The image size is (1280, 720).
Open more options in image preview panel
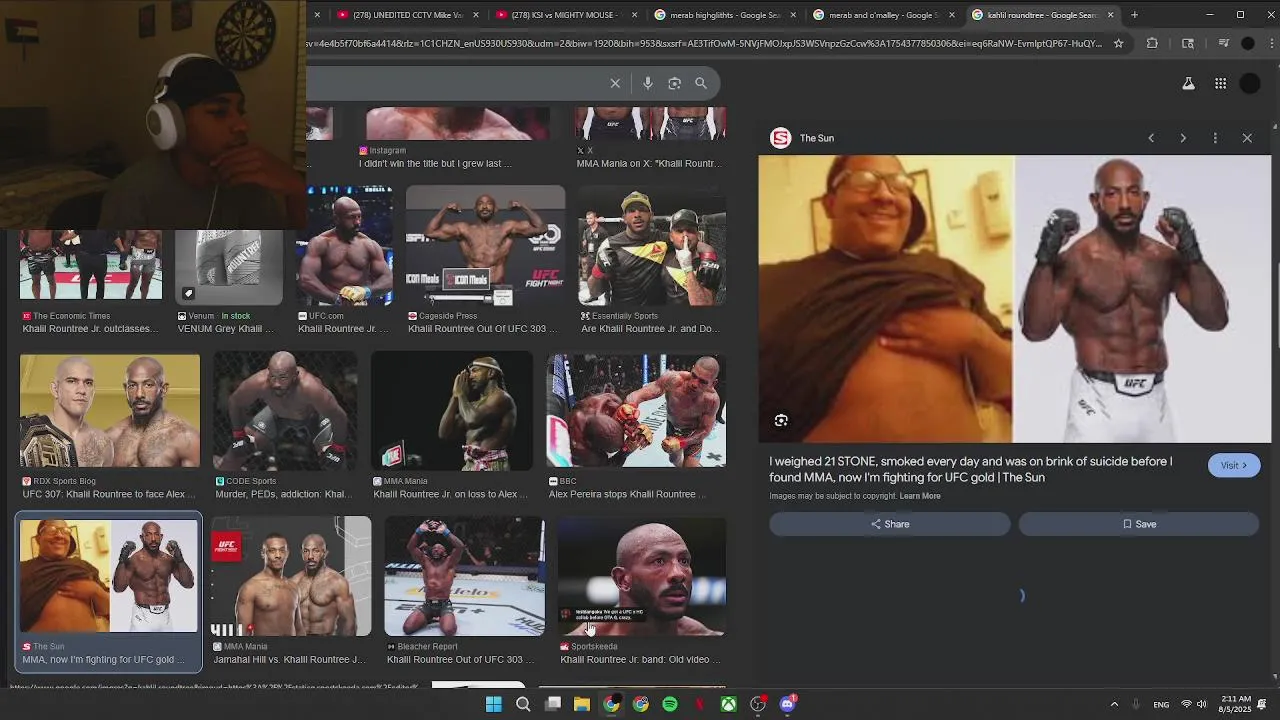[1215, 138]
